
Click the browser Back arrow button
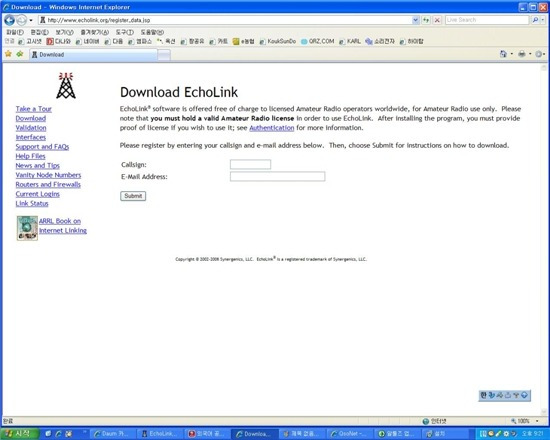point(9,20)
